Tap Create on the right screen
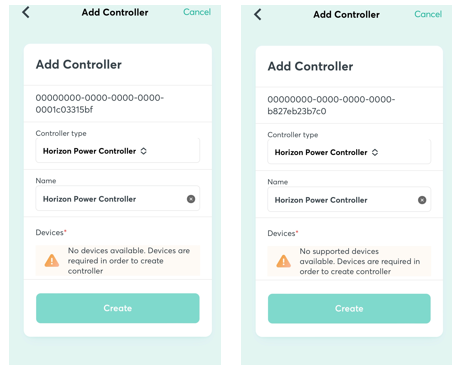 pyautogui.click(x=349, y=309)
